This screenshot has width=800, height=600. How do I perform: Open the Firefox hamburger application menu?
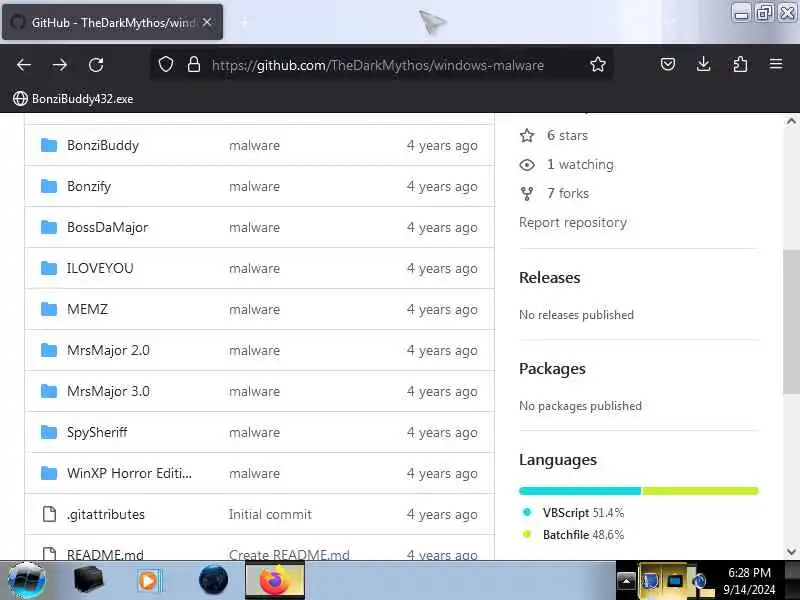click(x=776, y=64)
